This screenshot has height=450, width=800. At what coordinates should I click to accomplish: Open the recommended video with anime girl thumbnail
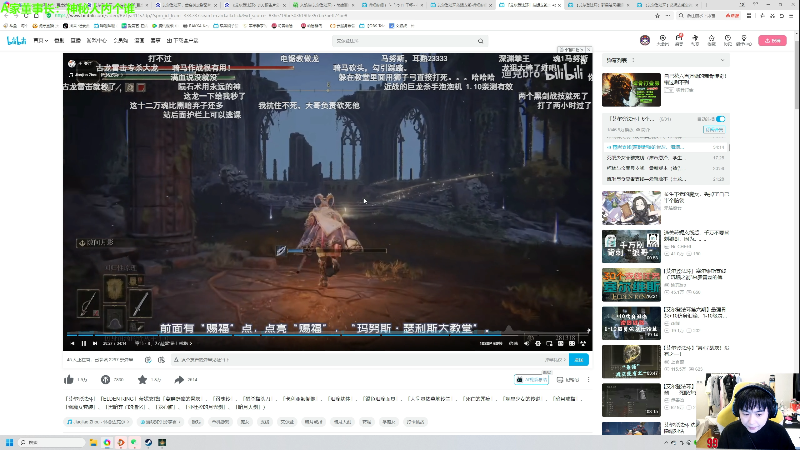[x=631, y=208]
